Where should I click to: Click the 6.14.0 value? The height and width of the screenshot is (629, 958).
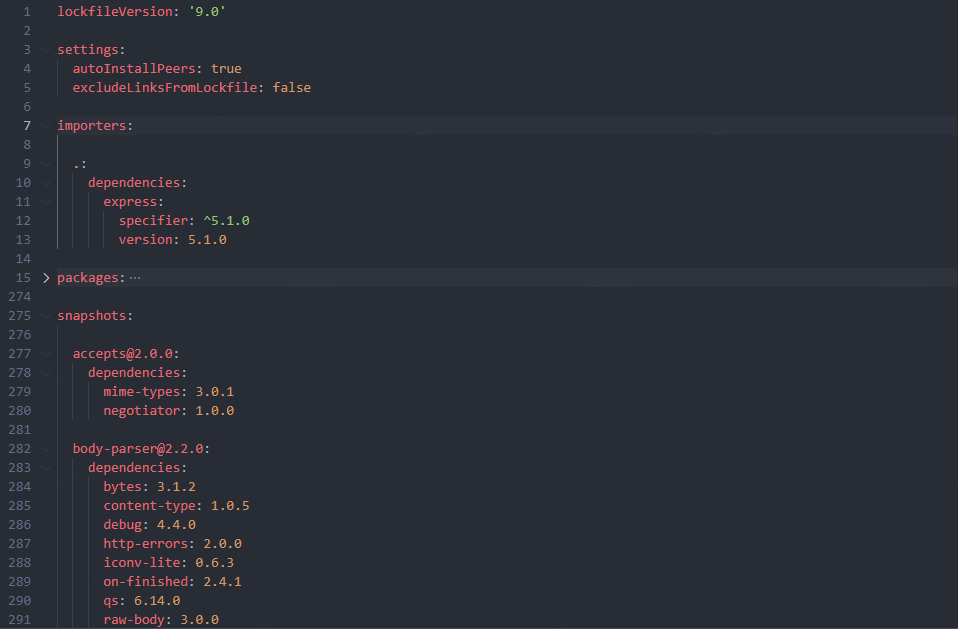click(x=157, y=601)
